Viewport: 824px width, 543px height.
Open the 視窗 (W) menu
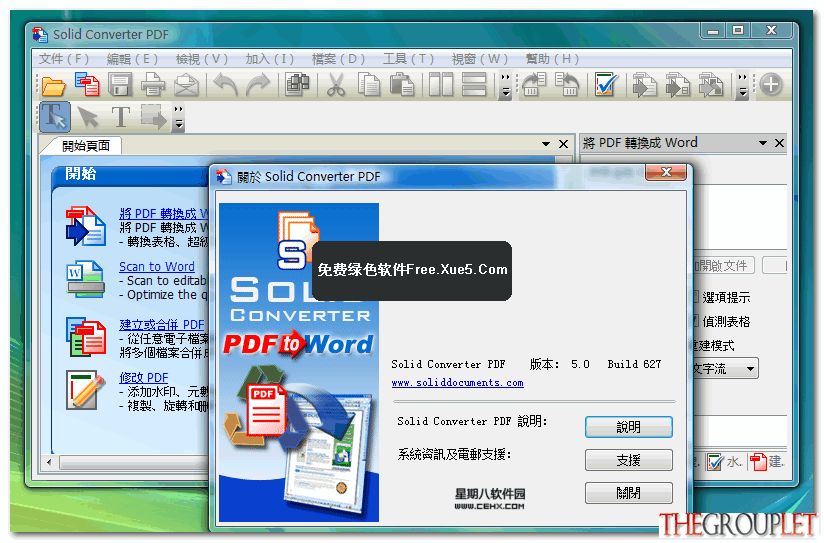(480, 59)
